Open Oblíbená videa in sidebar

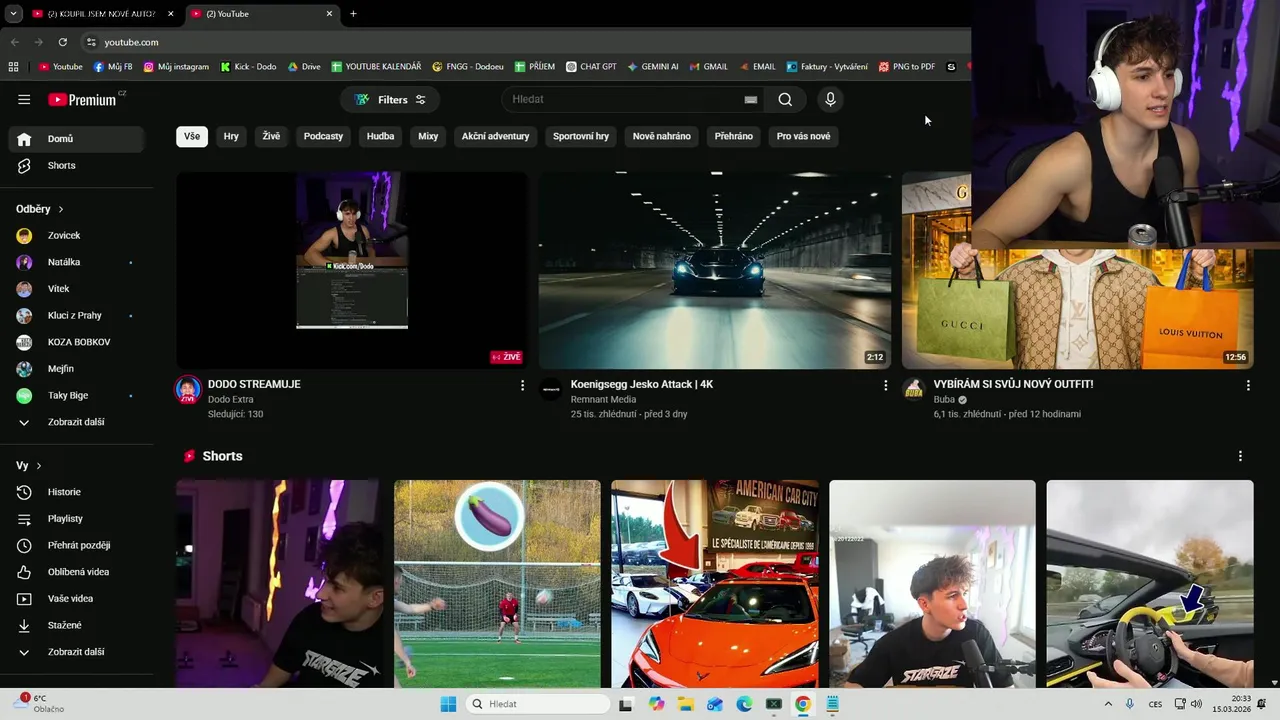(x=77, y=572)
